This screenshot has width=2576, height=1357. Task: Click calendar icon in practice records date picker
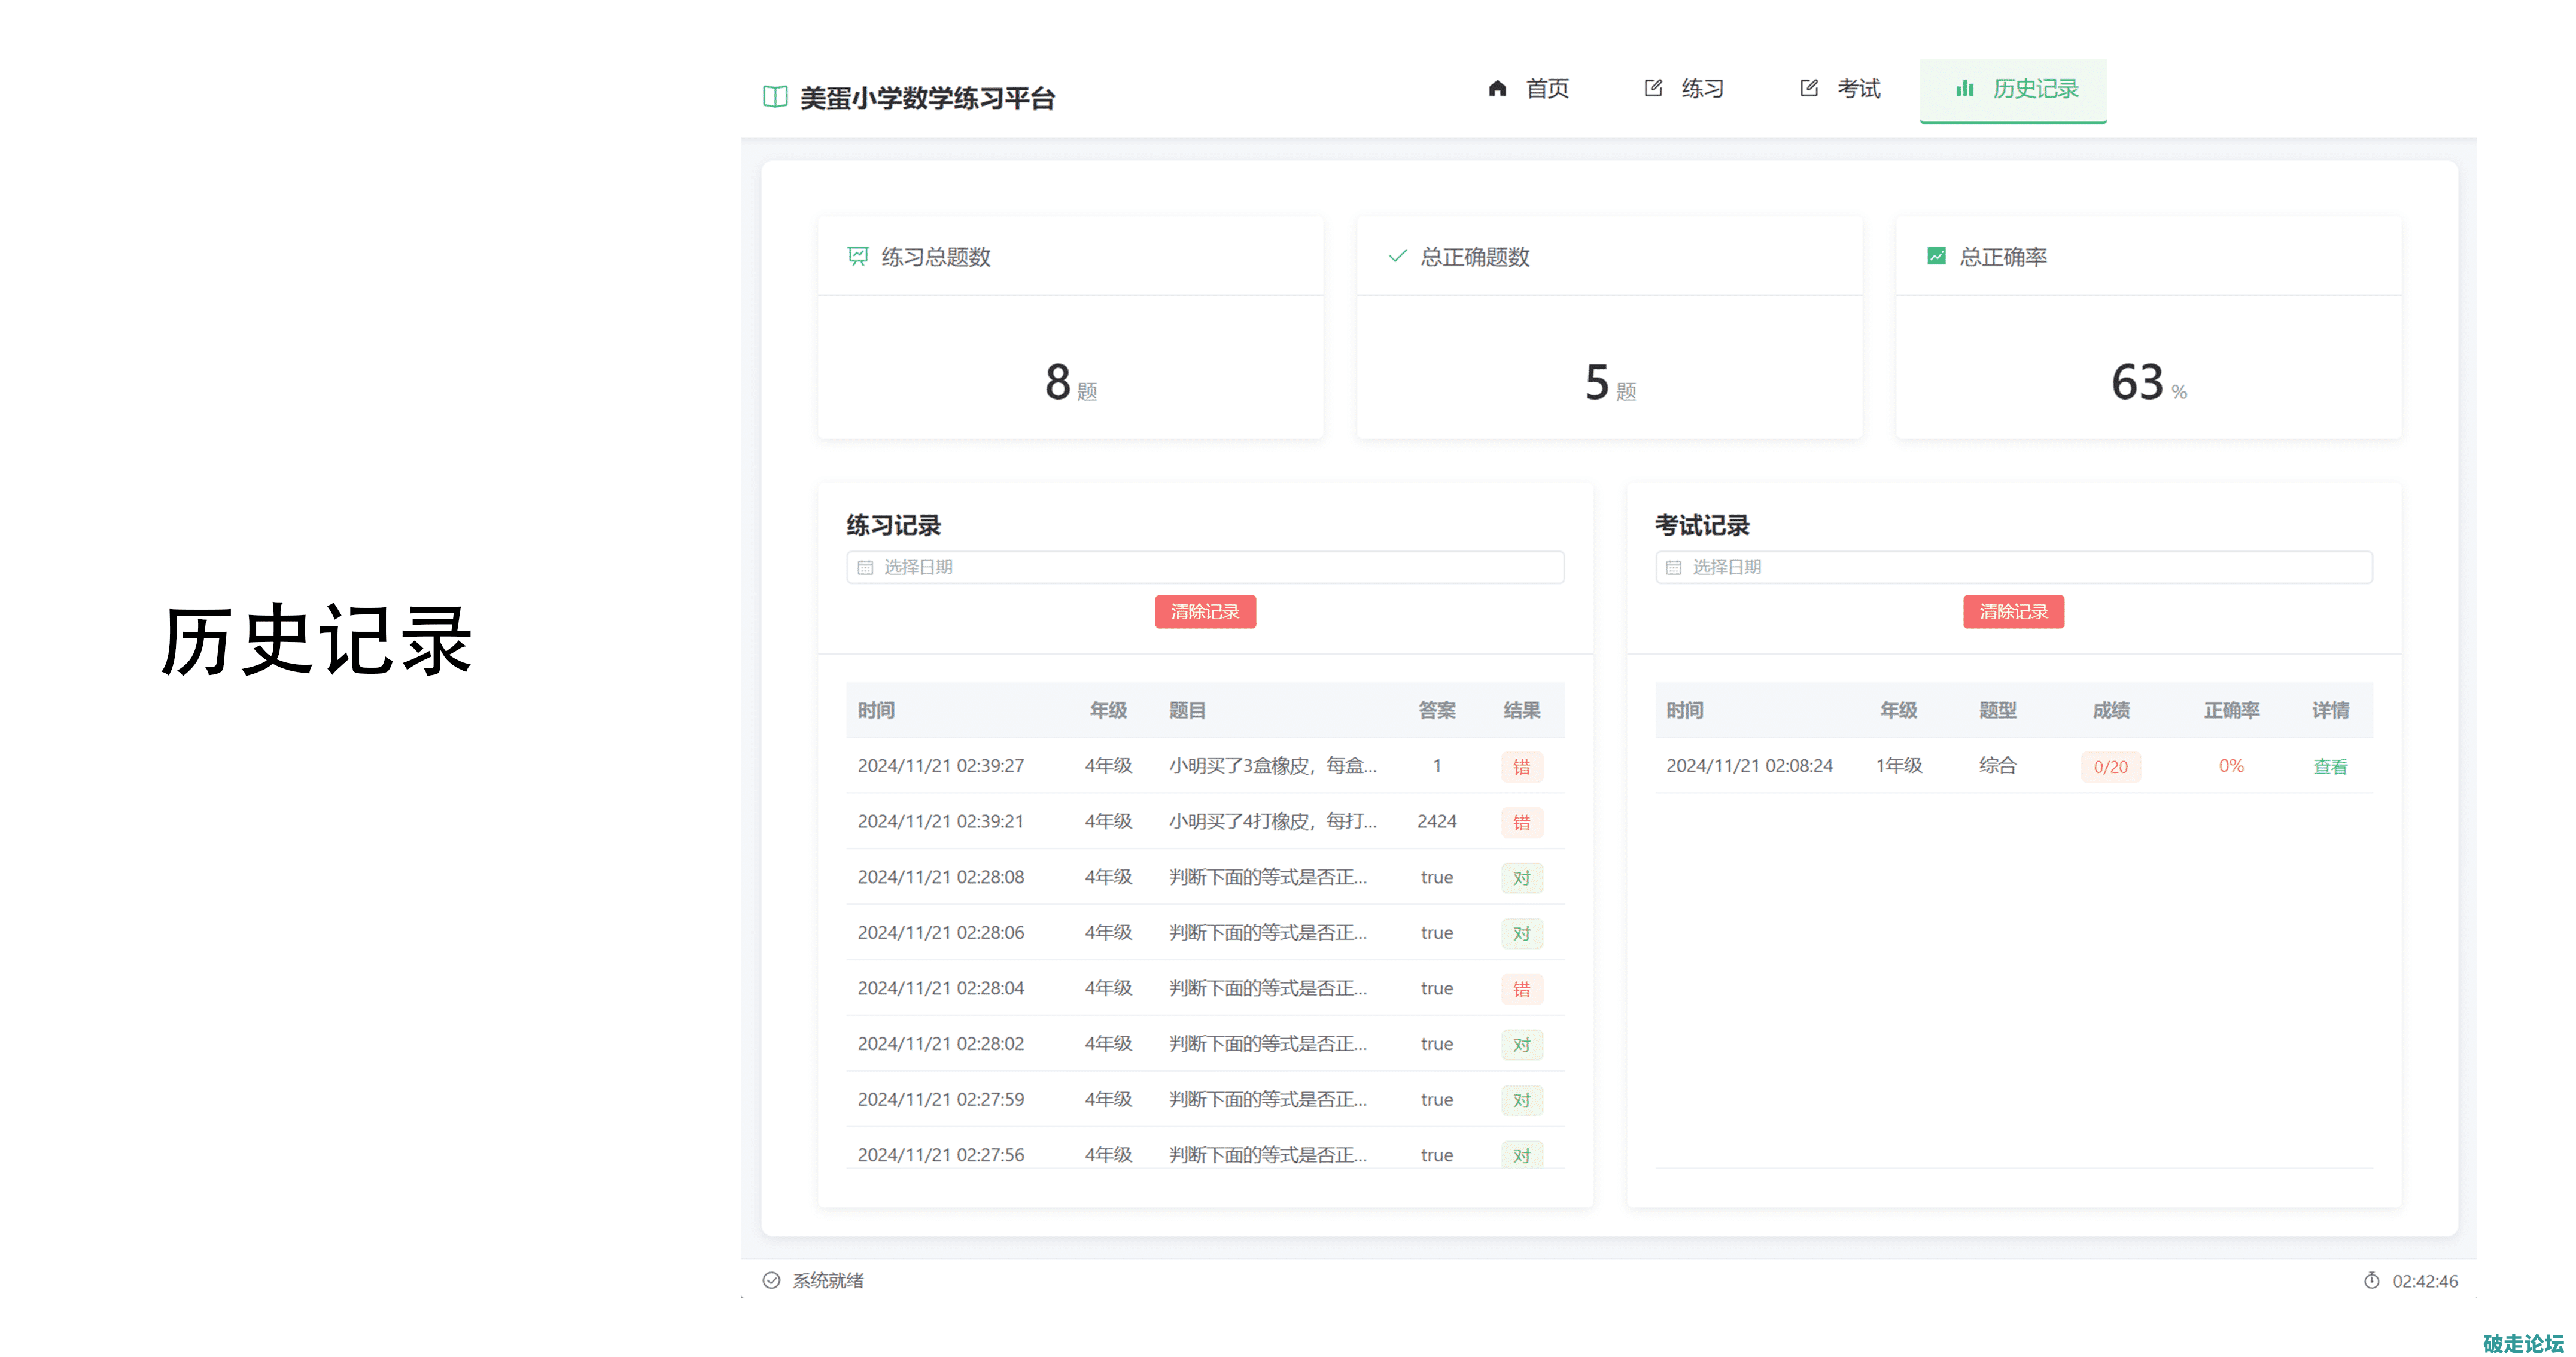(x=866, y=567)
